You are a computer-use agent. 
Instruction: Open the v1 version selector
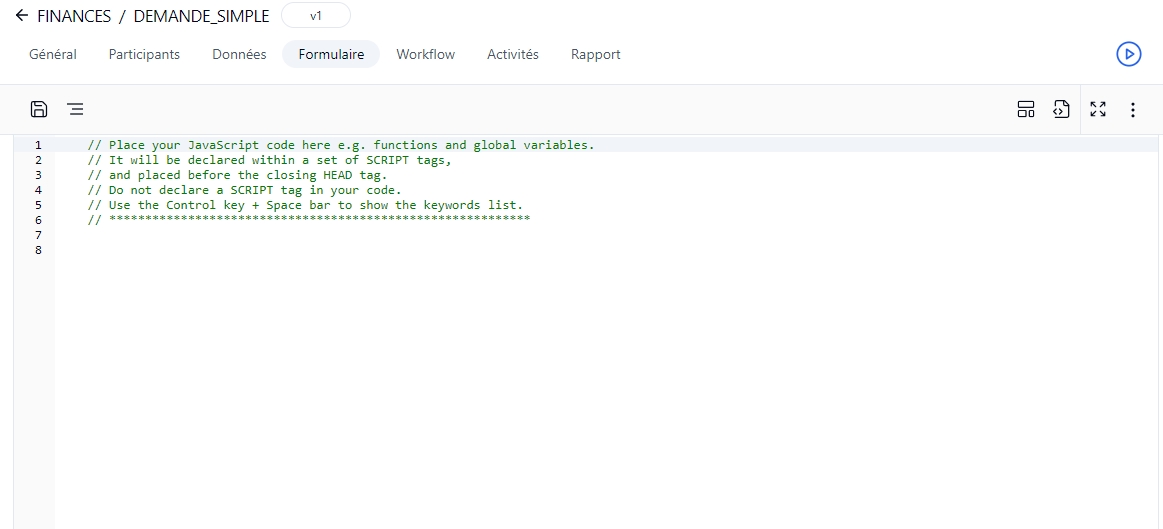(316, 16)
